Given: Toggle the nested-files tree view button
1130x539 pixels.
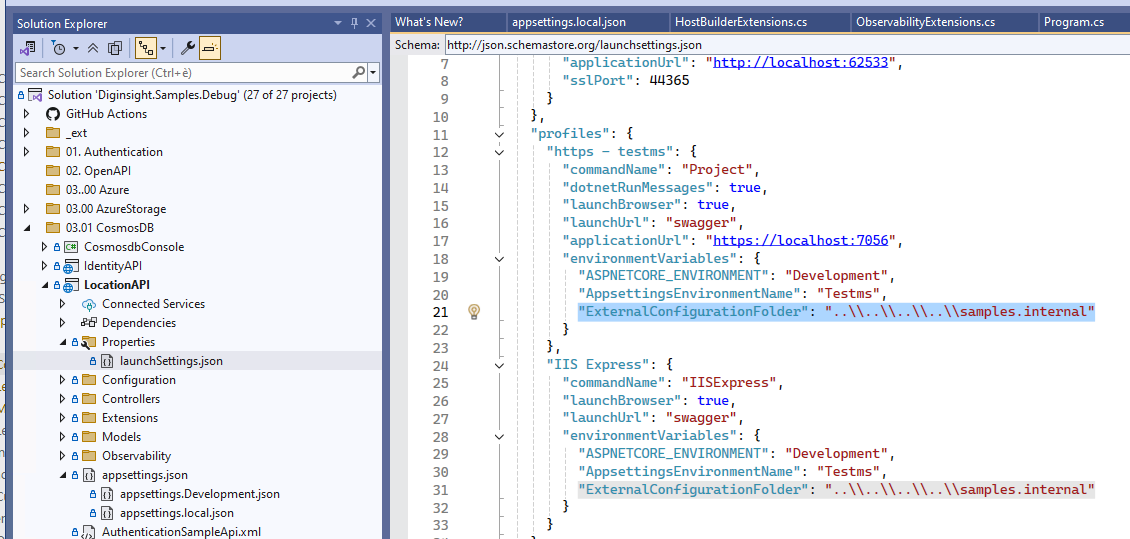Looking at the screenshot, I should 146,47.
